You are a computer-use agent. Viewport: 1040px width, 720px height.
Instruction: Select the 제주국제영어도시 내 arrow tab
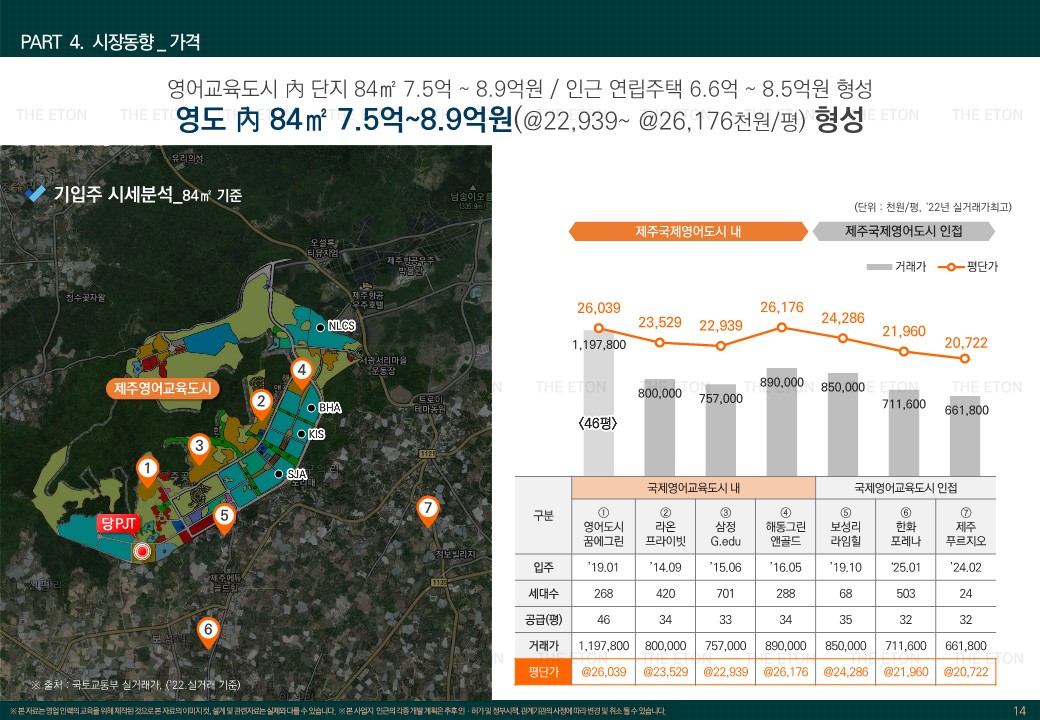pos(688,231)
